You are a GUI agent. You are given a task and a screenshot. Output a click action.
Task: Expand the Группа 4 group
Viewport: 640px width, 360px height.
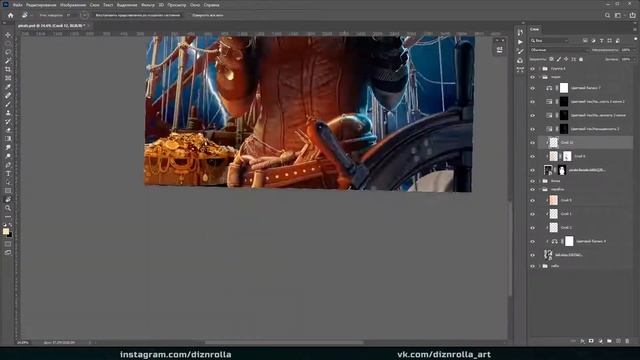540,69
